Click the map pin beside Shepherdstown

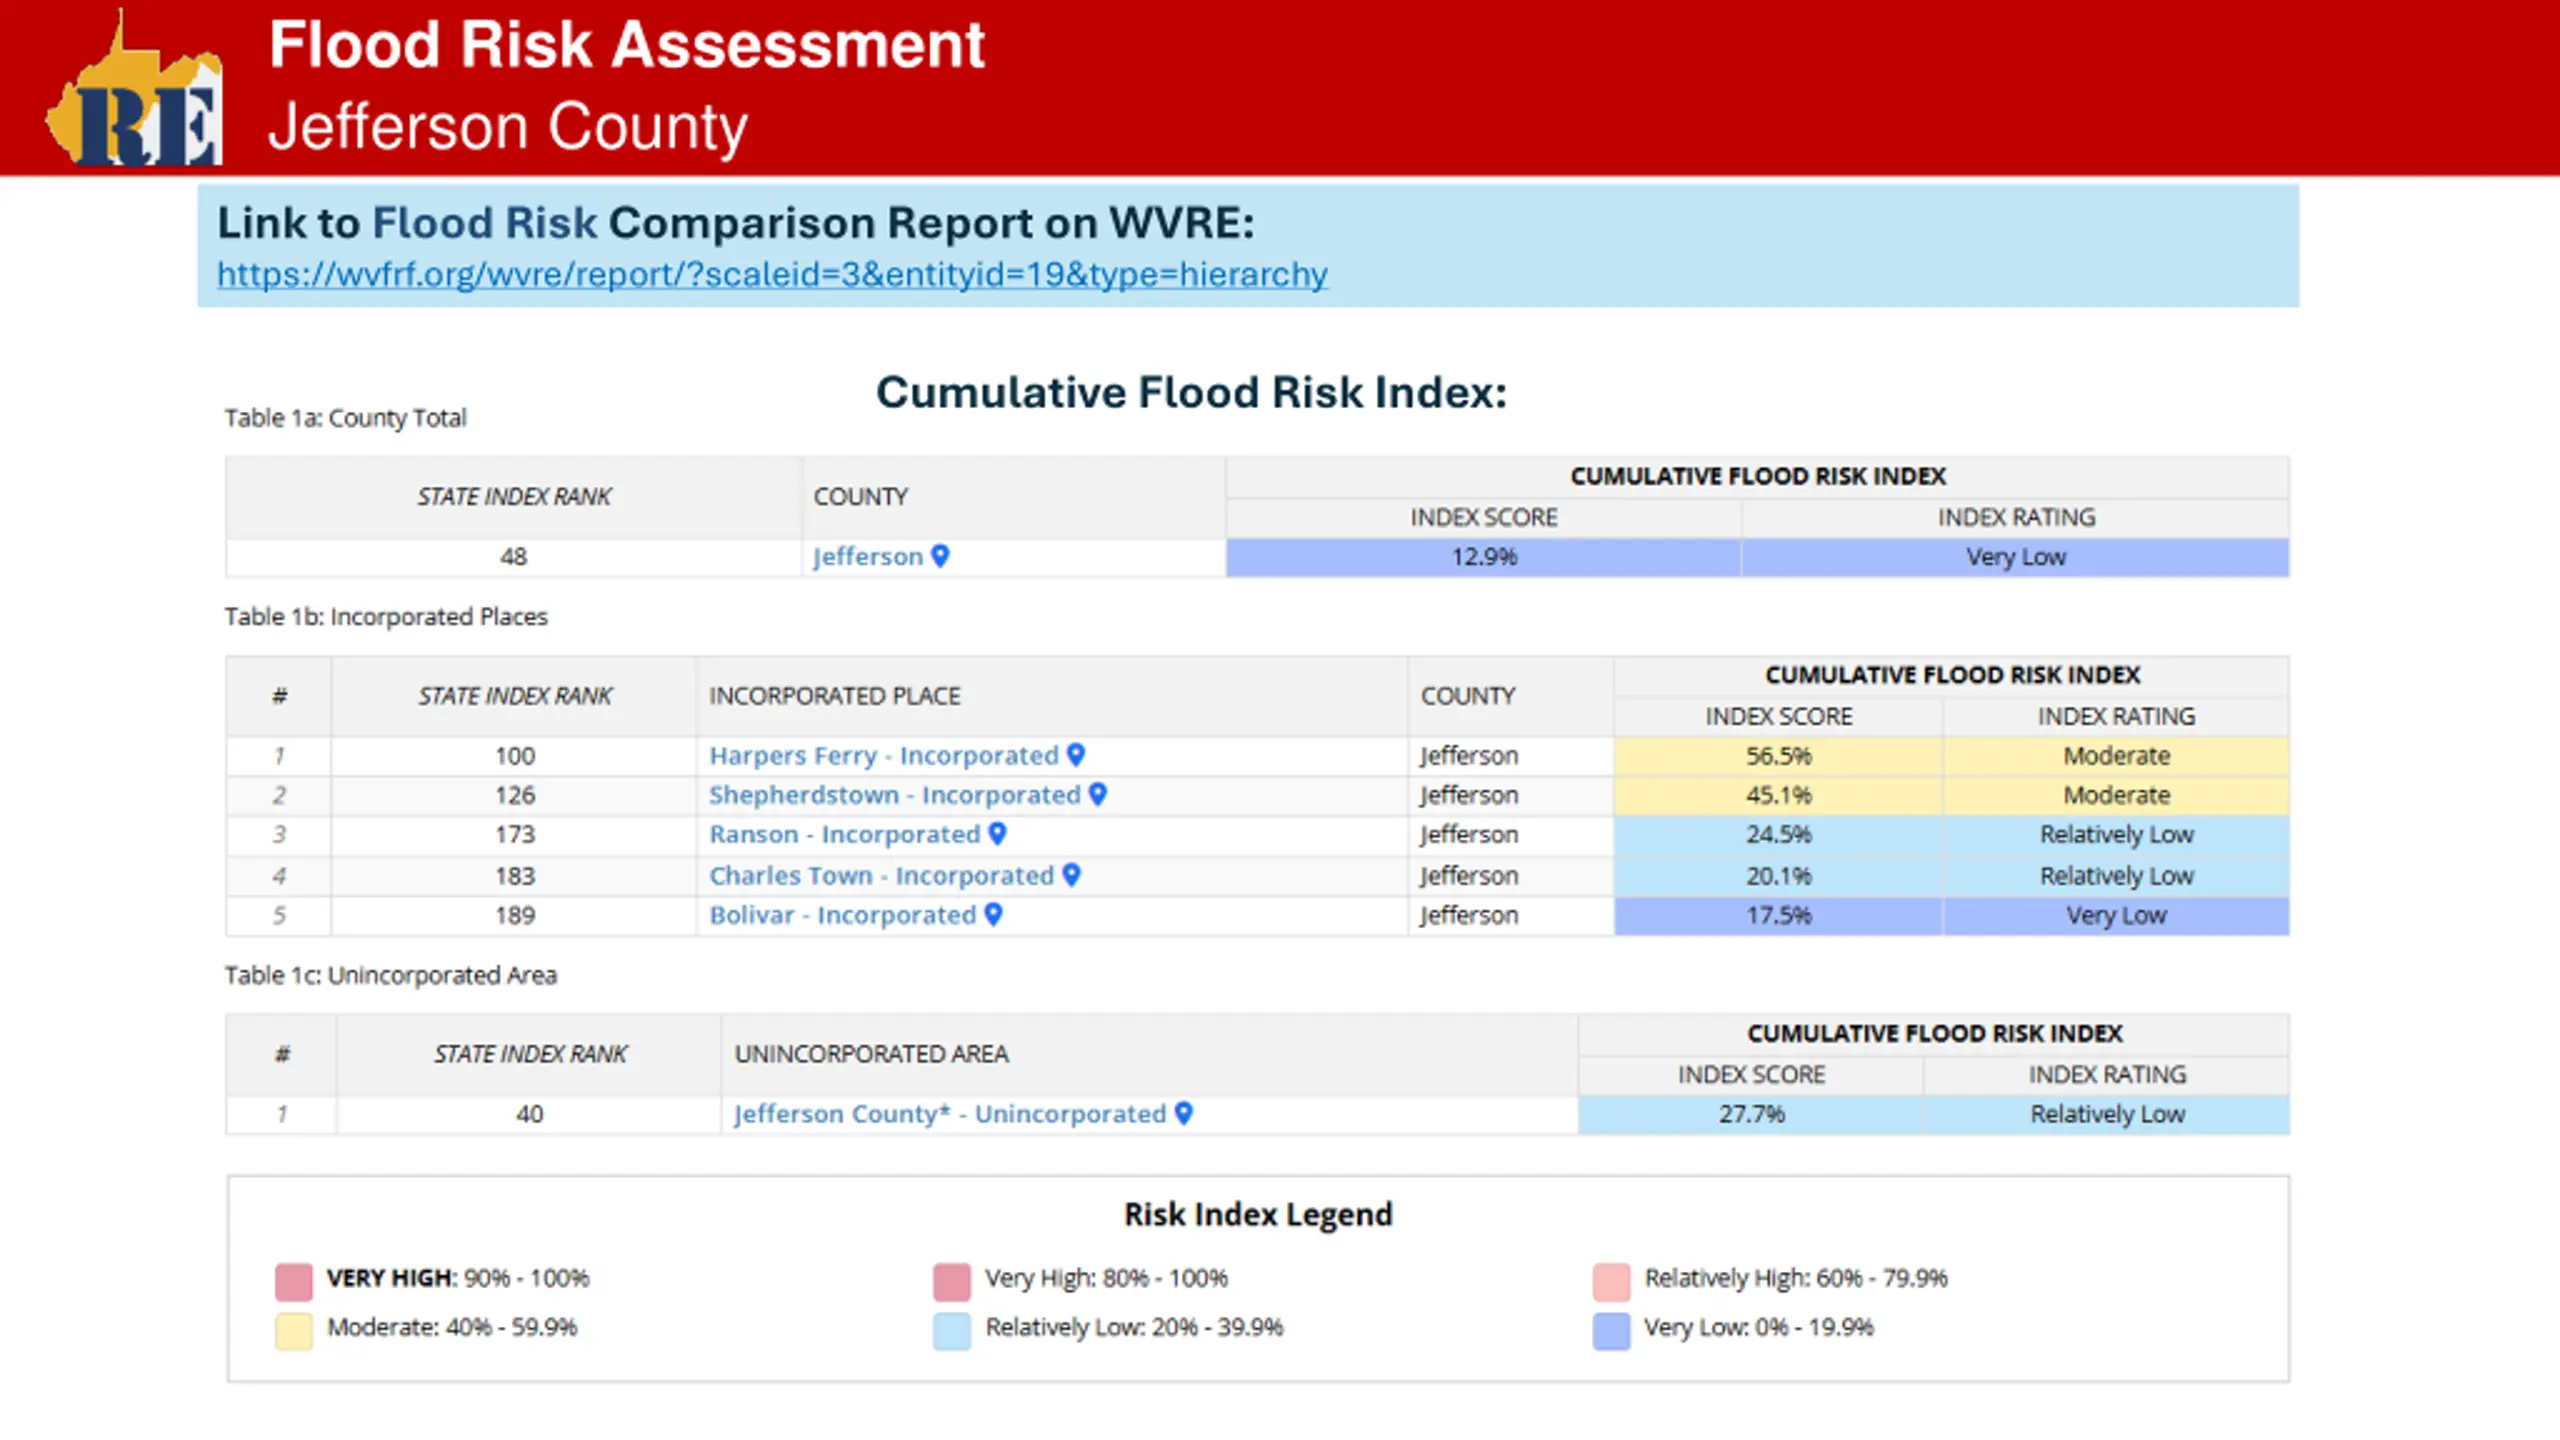1098,795
